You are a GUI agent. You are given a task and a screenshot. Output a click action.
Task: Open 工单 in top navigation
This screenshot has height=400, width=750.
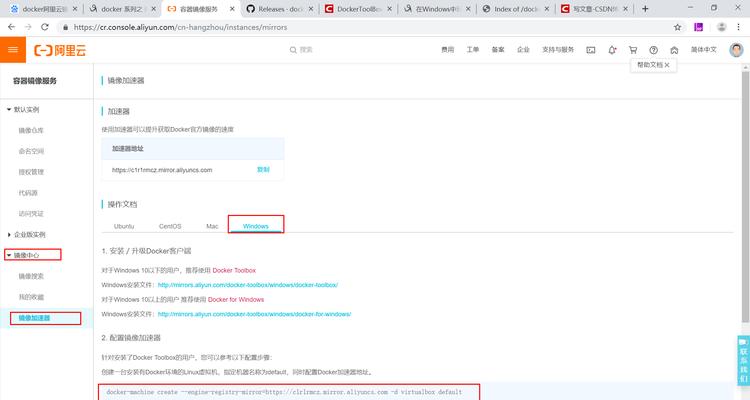pyautogui.click(x=473, y=50)
